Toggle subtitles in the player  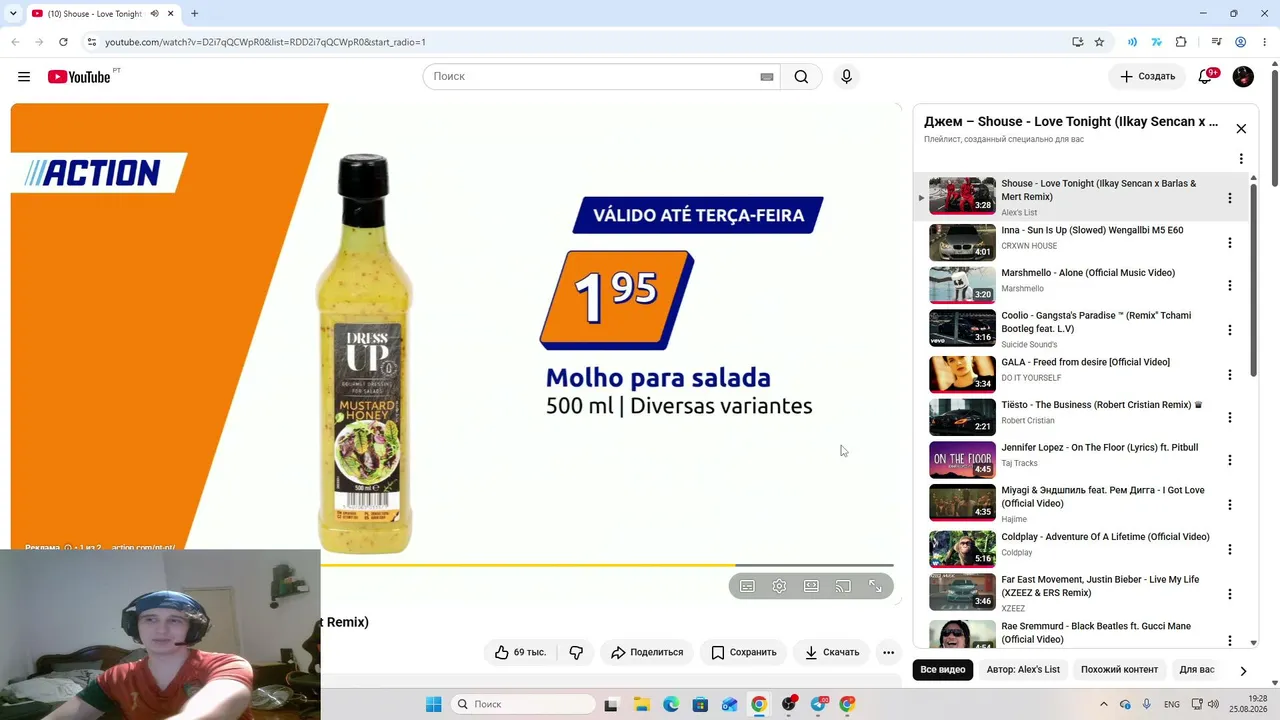(x=747, y=587)
